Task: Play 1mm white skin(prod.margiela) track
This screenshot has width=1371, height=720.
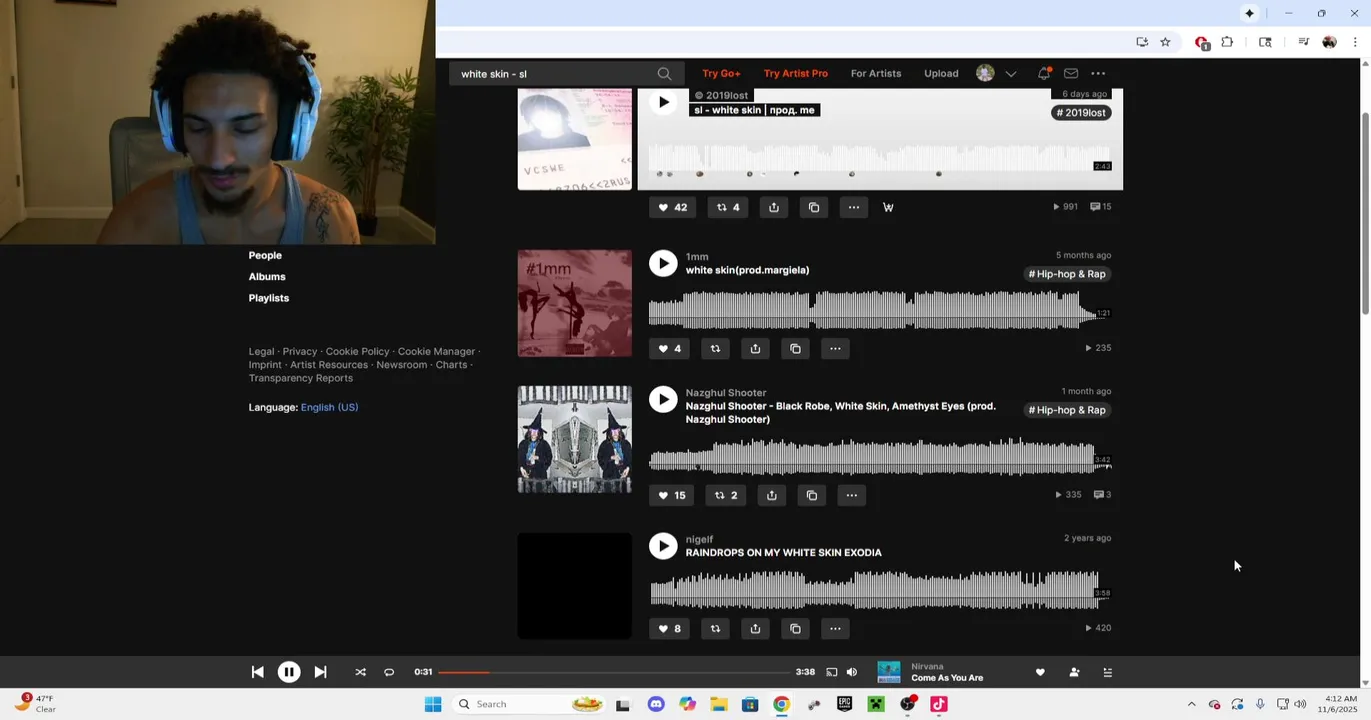Action: pos(663,263)
